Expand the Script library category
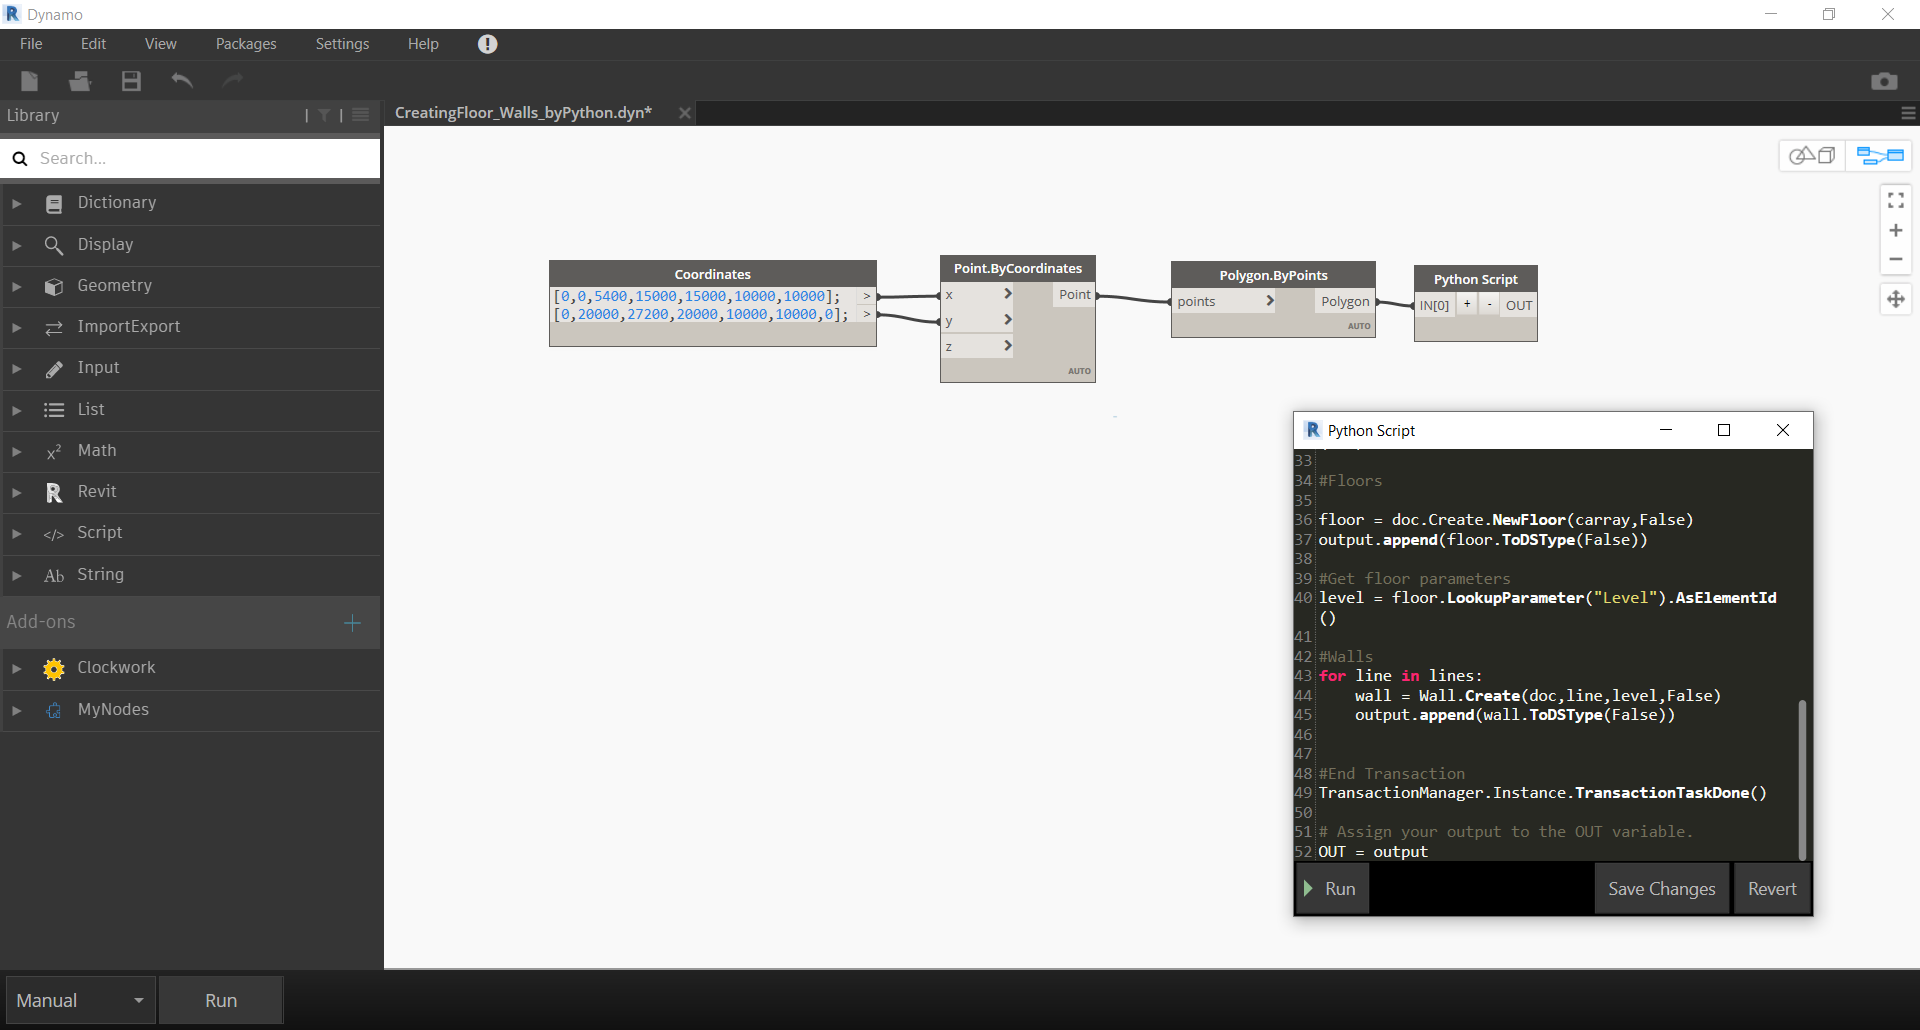 pyautogui.click(x=17, y=534)
